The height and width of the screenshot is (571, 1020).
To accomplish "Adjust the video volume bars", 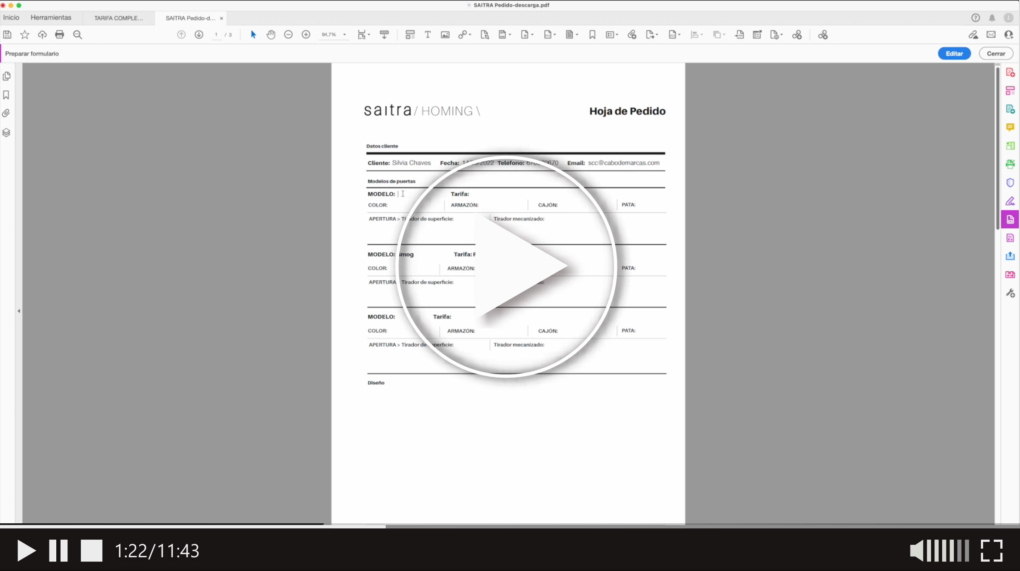I will point(947,551).
